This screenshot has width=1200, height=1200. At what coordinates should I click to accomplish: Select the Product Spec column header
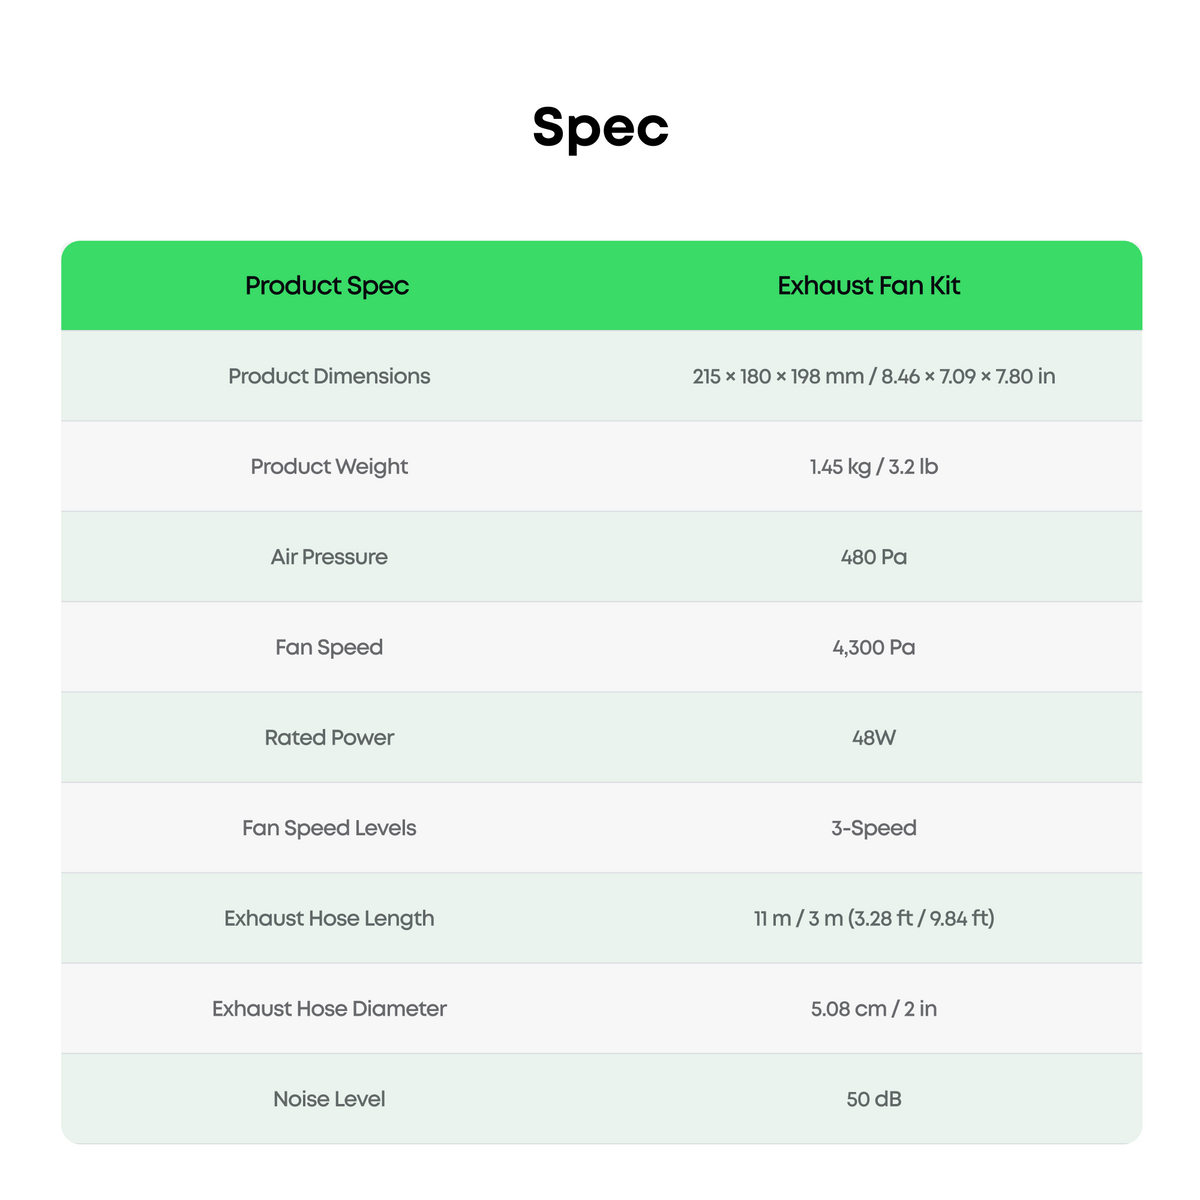327,286
